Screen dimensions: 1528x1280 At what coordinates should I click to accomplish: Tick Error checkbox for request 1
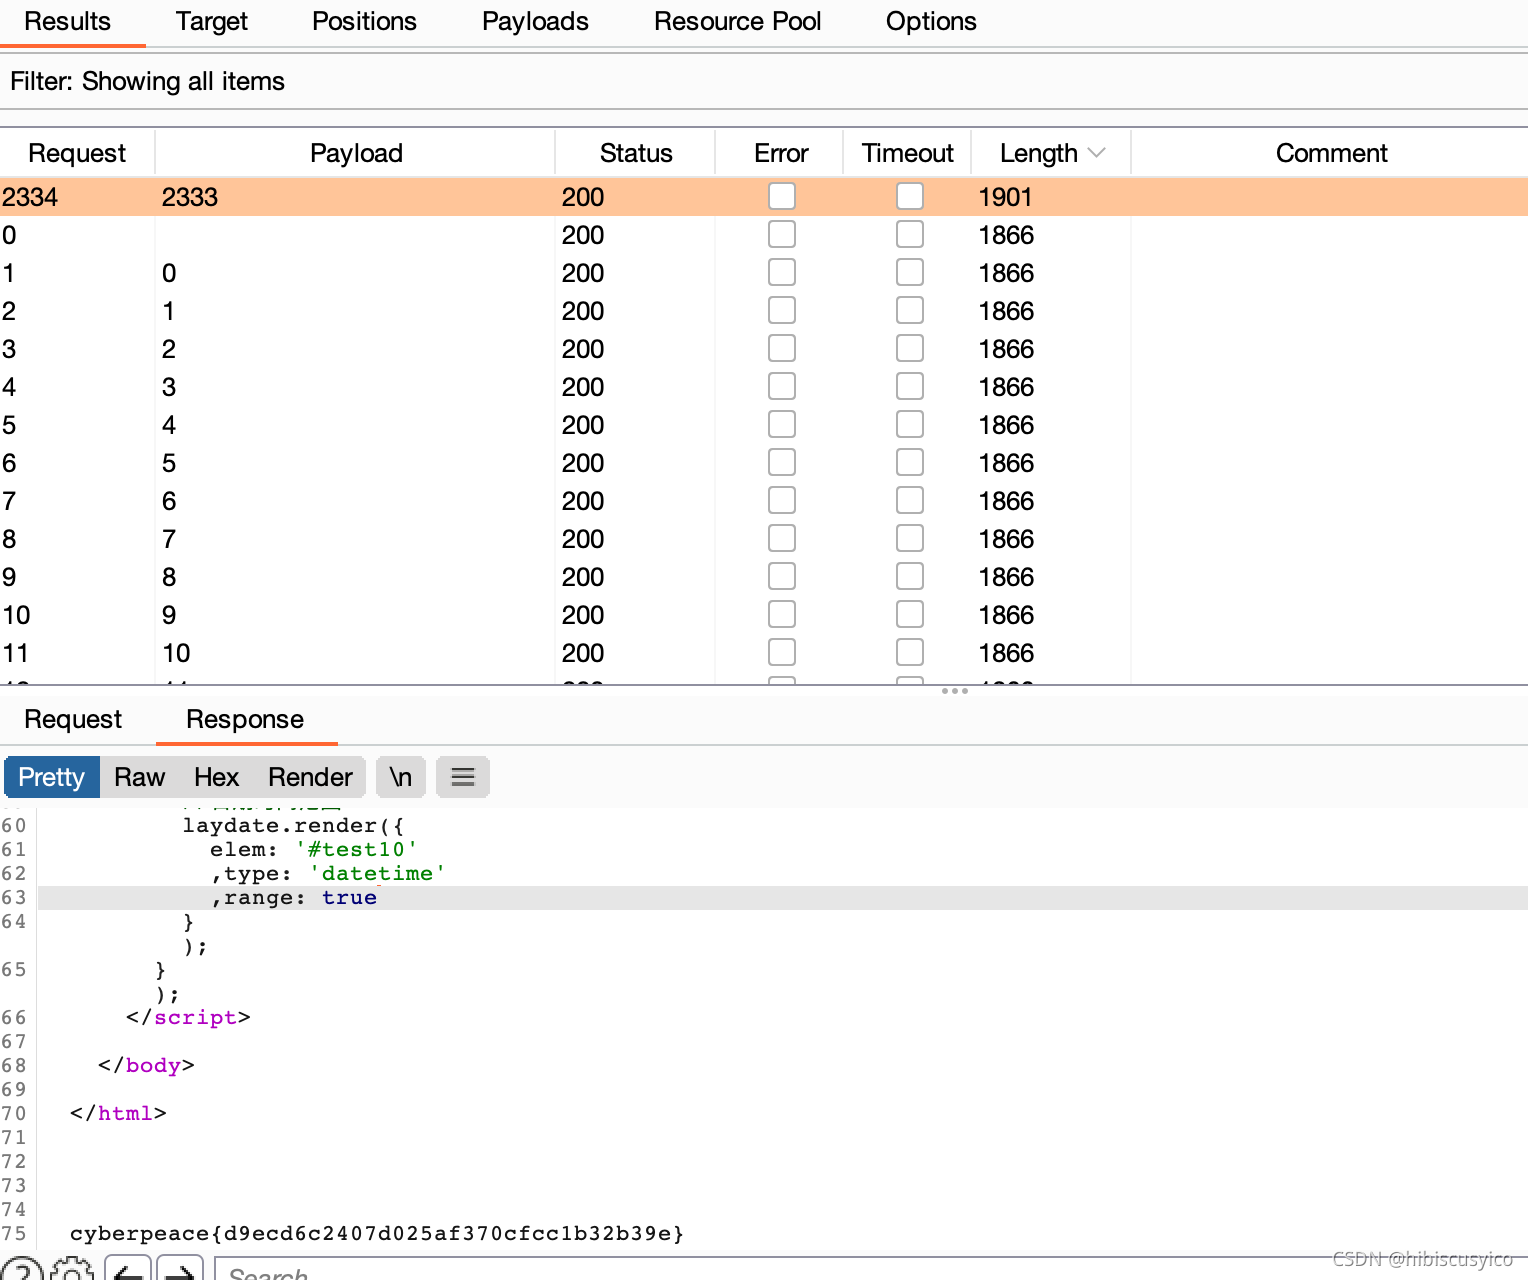(782, 272)
